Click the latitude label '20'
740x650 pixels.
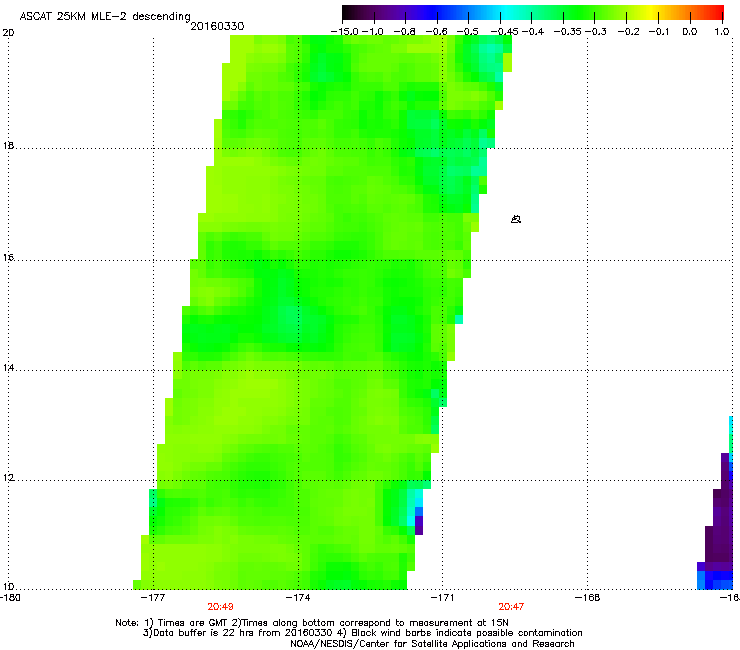coord(8,33)
